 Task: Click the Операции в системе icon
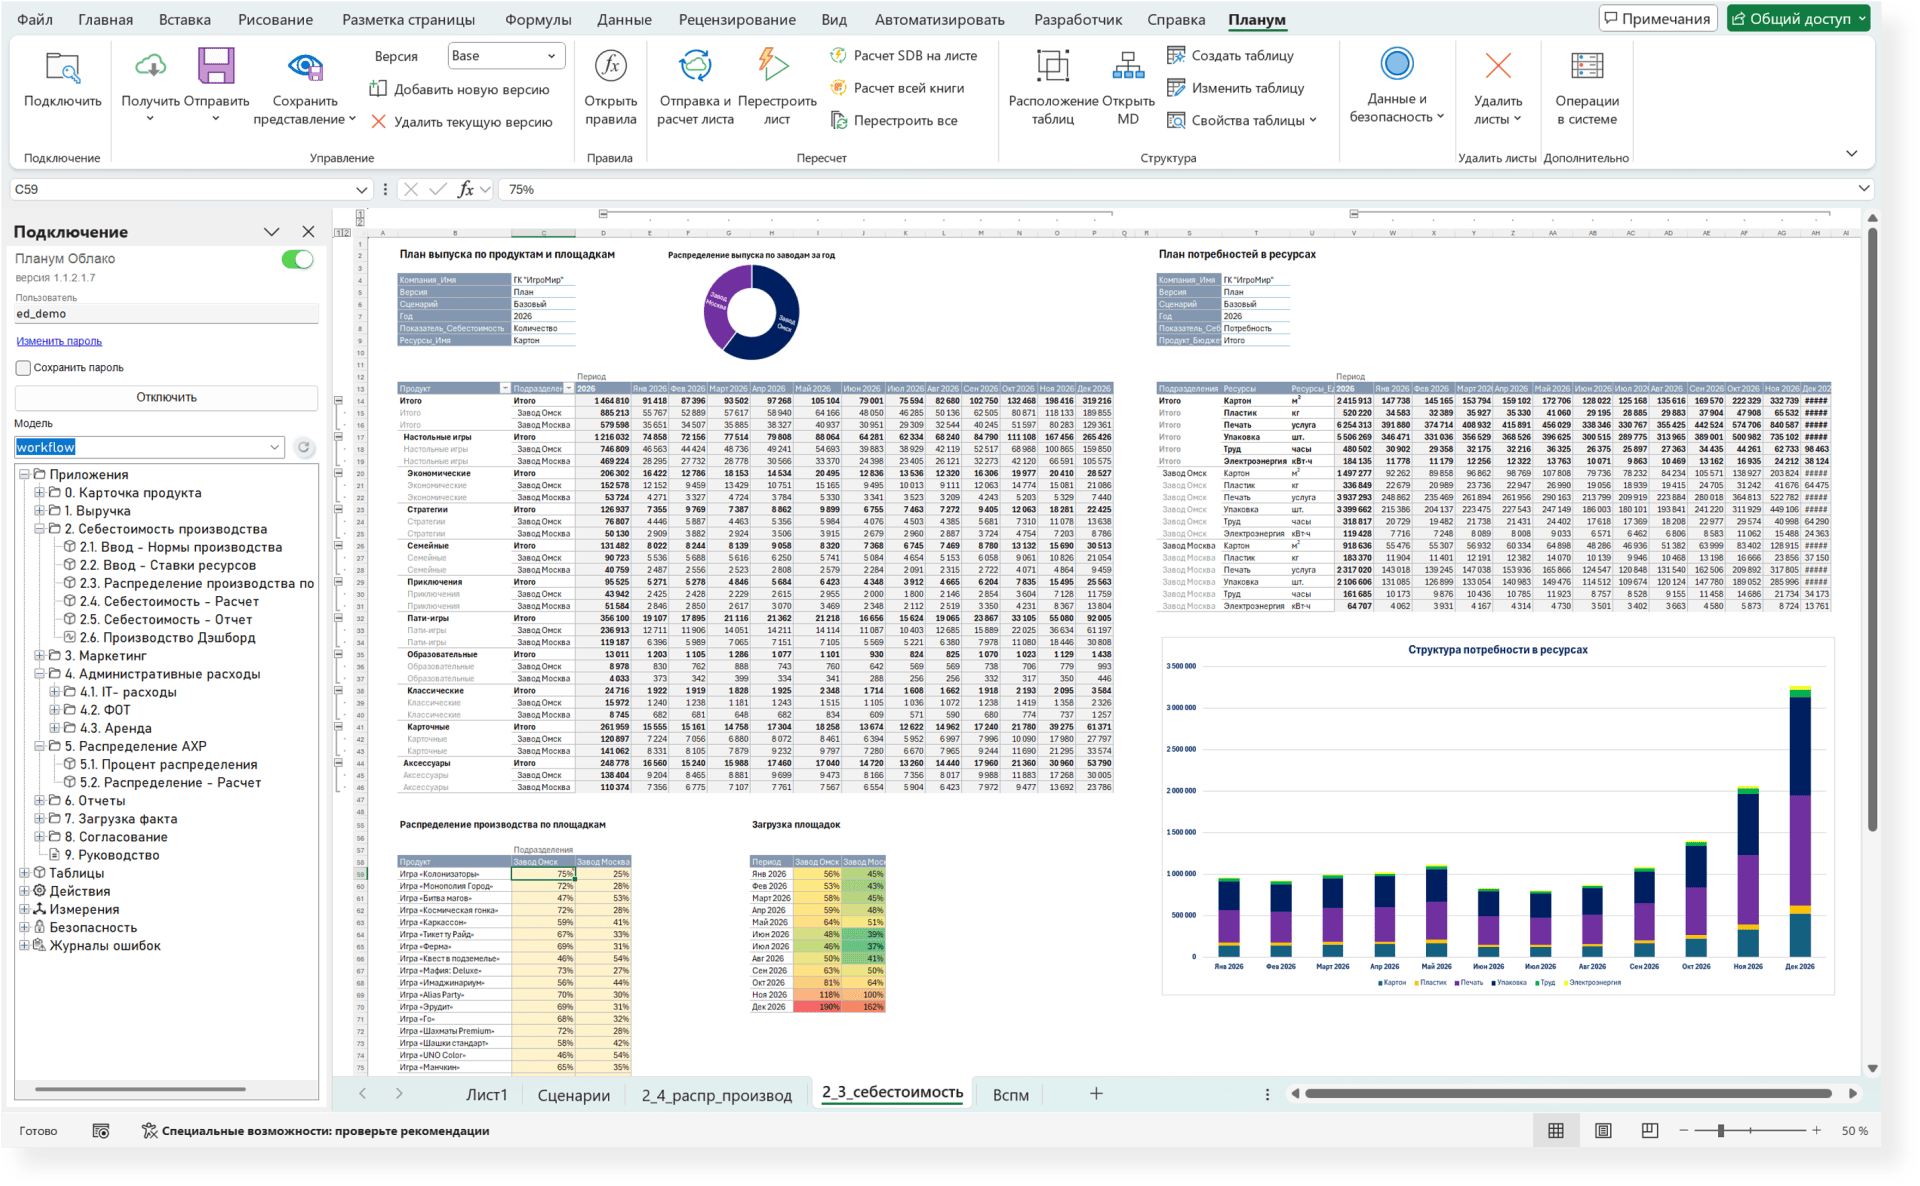pyautogui.click(x=1586, y=67)
